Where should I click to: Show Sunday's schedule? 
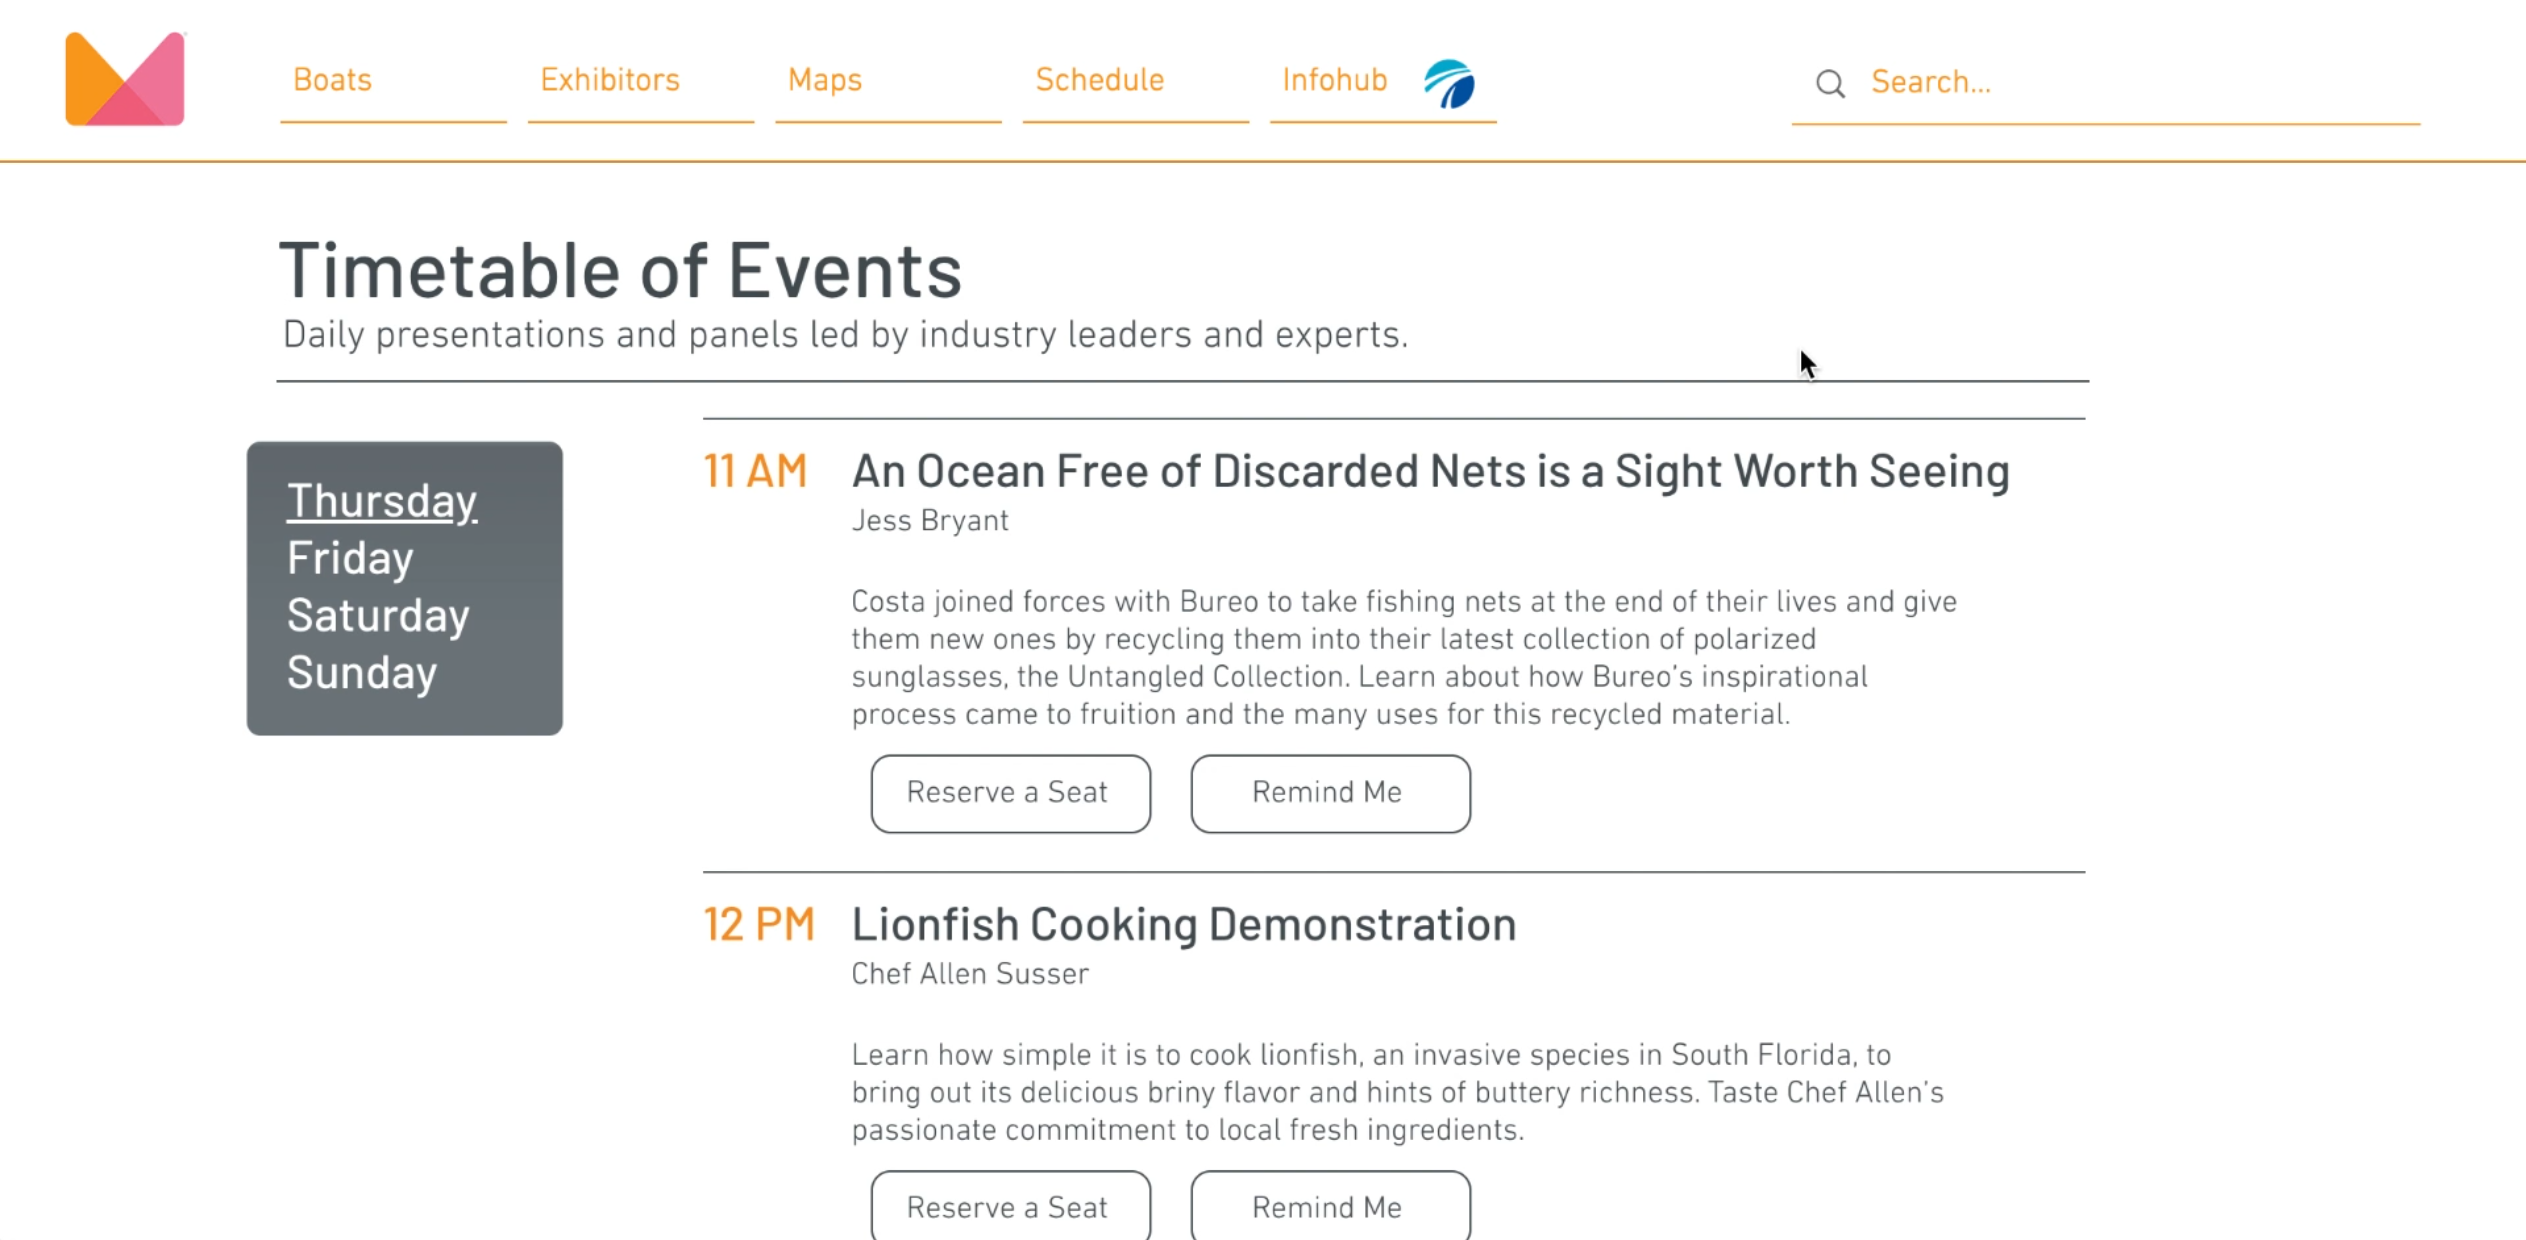coord(362,672)
